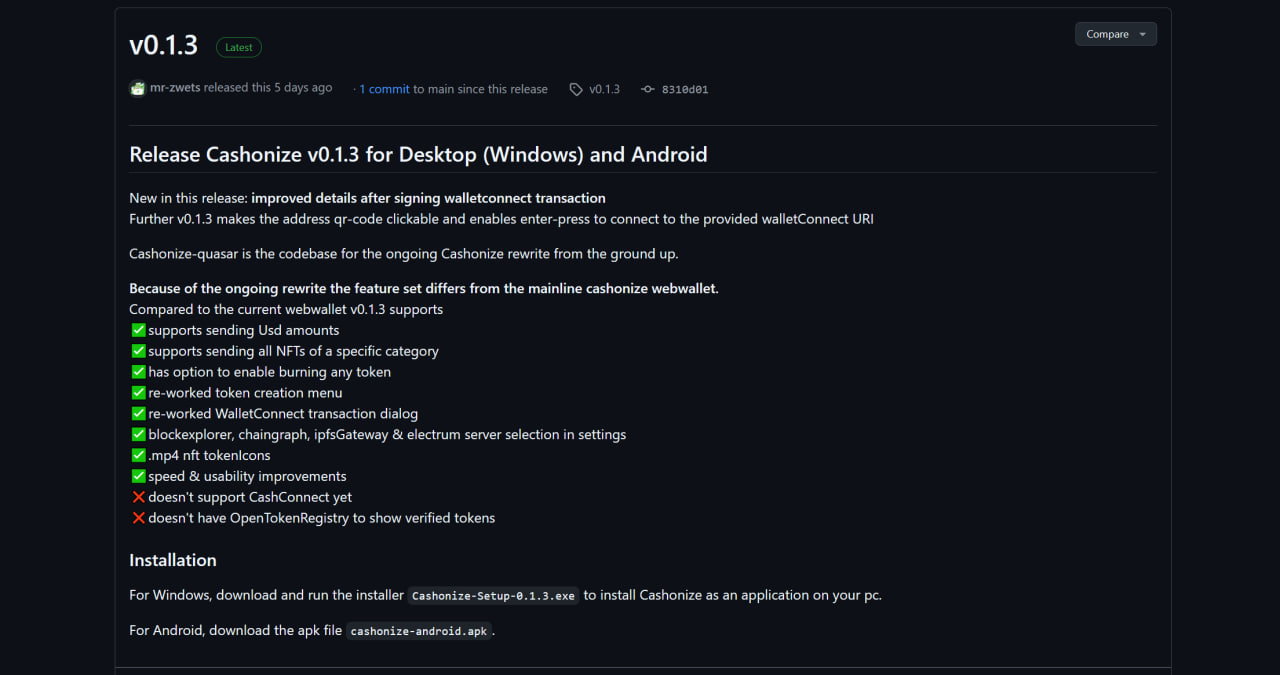Image resolution: width=1280 pixels, height=675 pixels.
Task: Click the dropdown arrow in Compare button
Action: point(1142,34)
